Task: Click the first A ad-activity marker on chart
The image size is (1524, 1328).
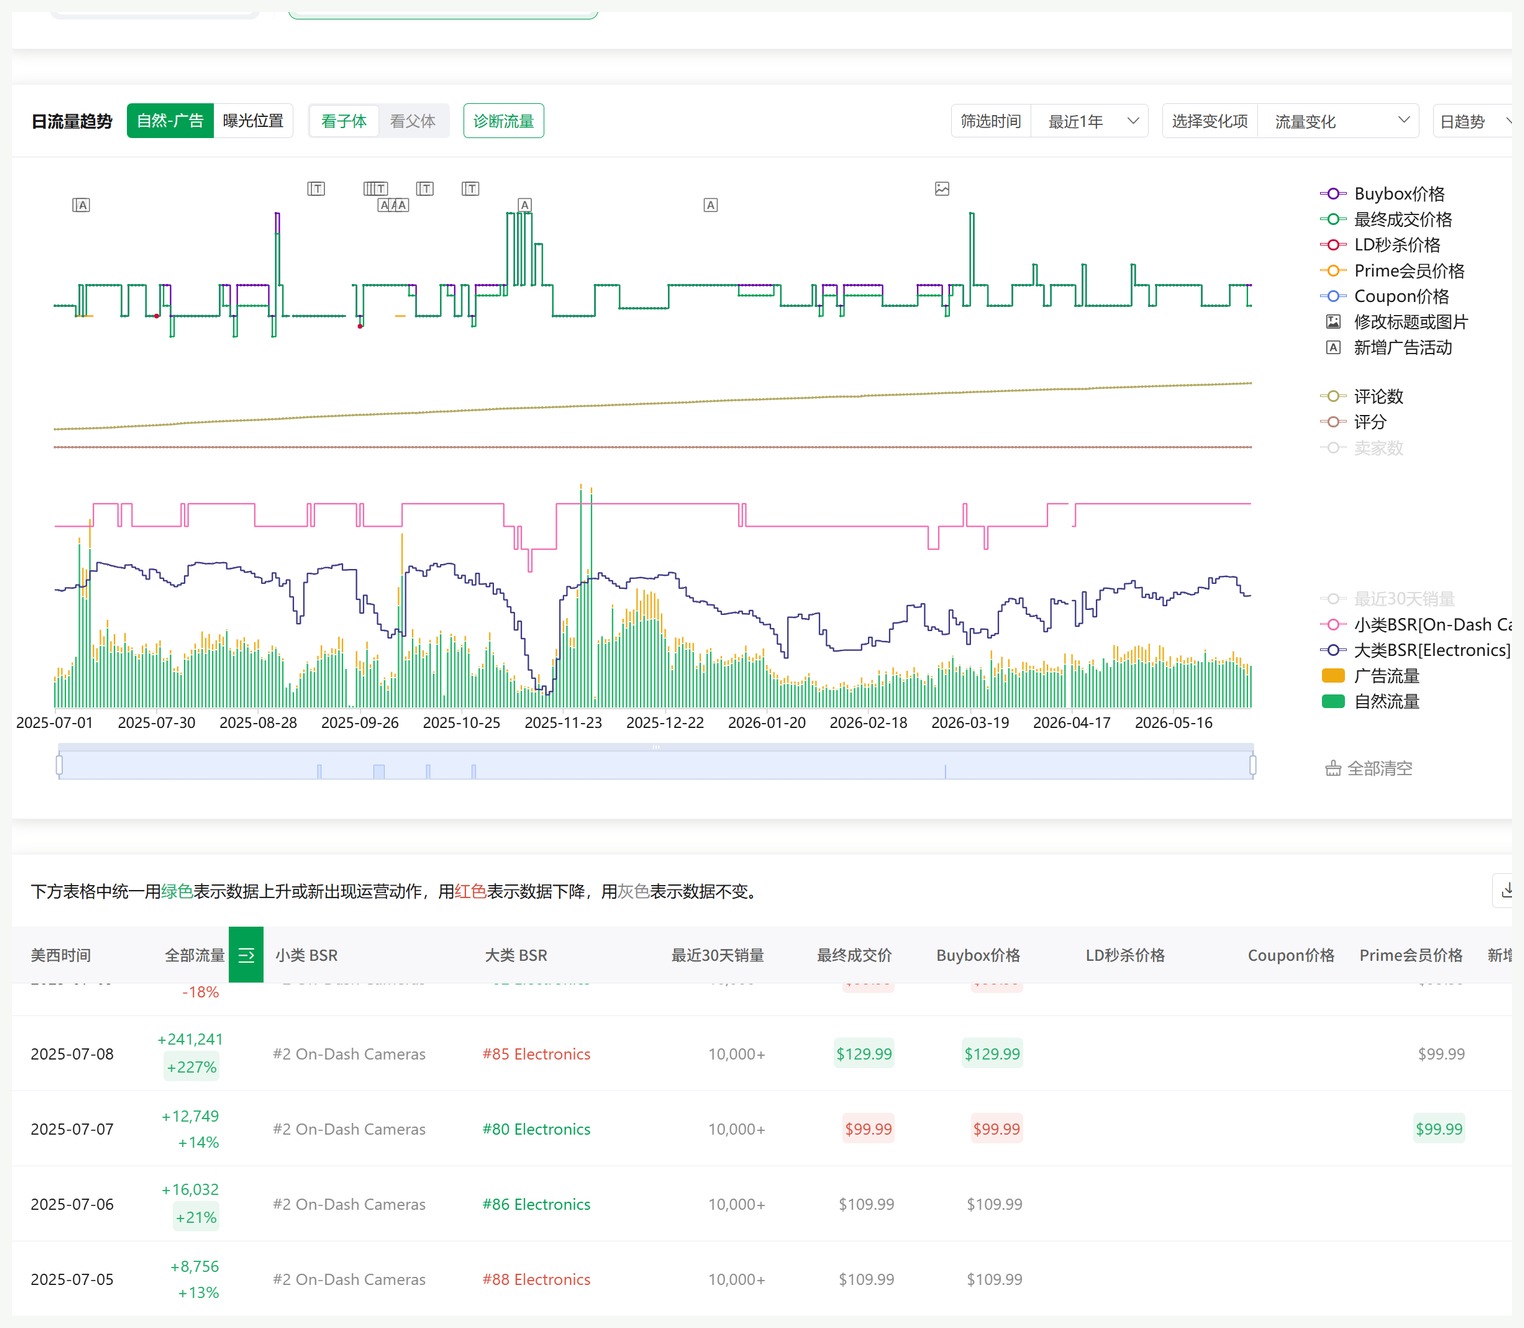Action: click(x=82, y=205)
